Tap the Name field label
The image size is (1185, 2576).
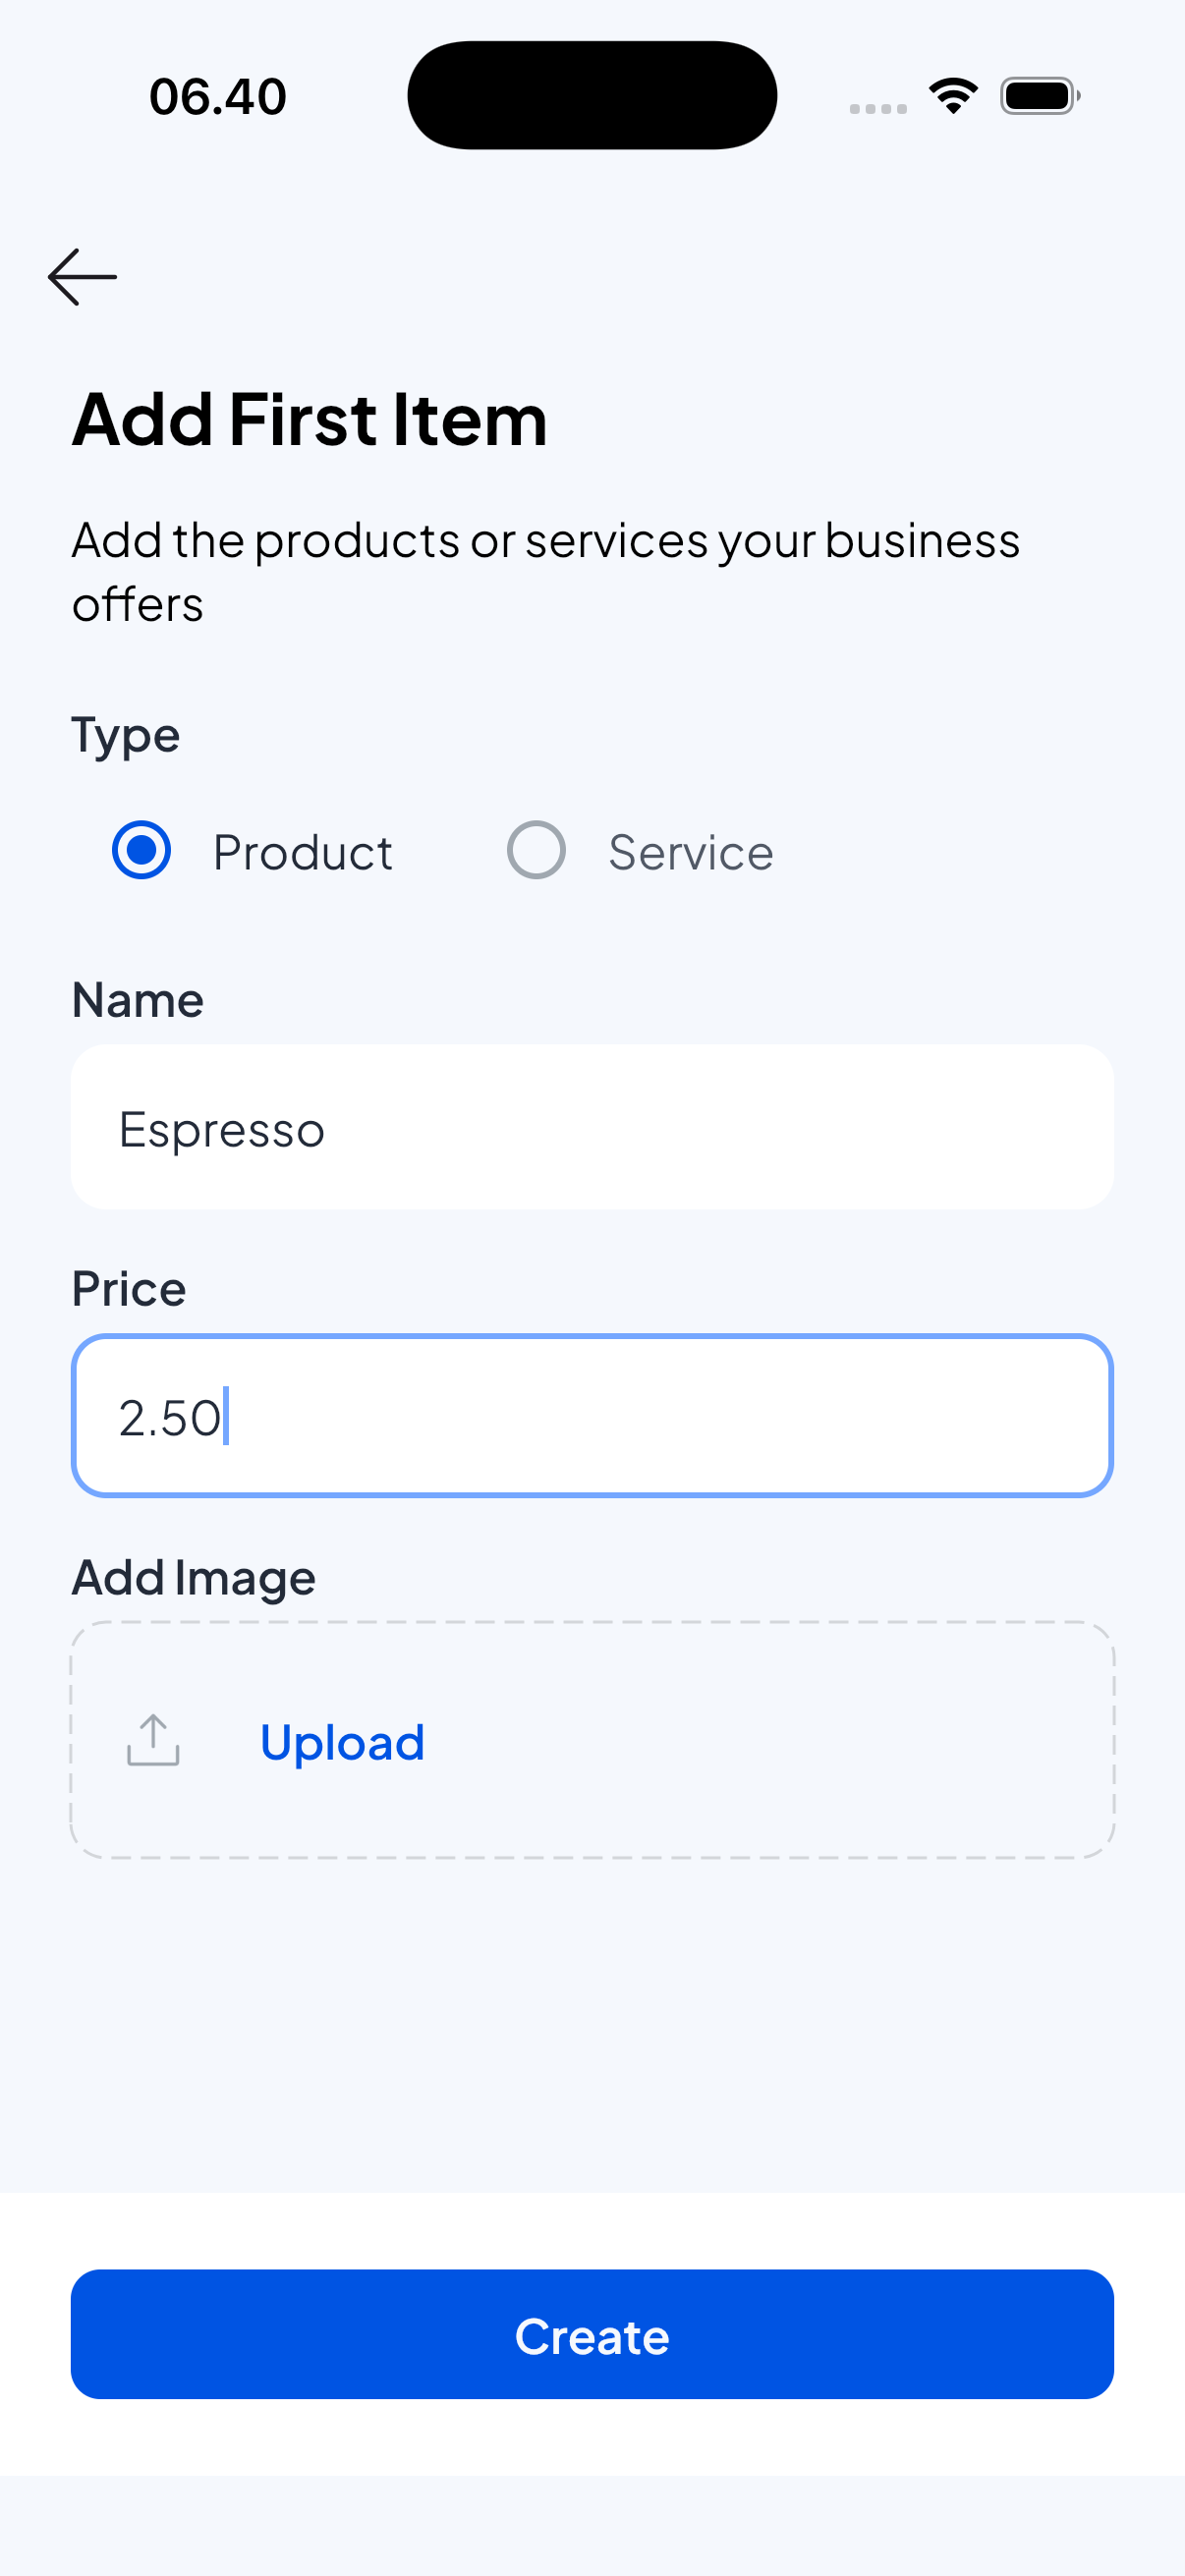point(138,1000)
